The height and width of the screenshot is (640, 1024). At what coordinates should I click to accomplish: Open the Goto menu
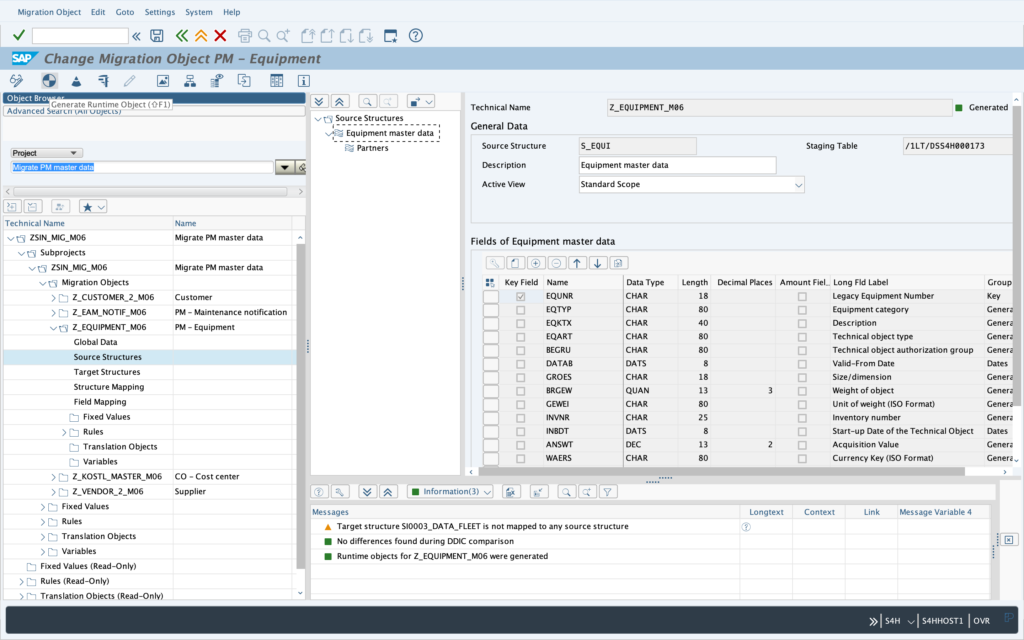click(125, 12)
